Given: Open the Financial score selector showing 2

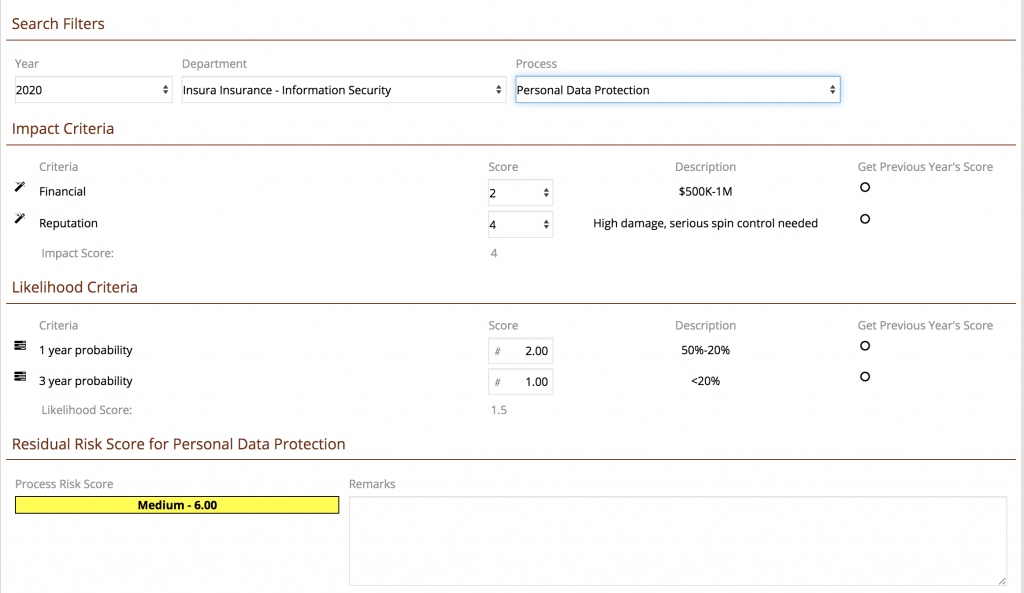Looking at the screenshot, I should tap(520, 192).
